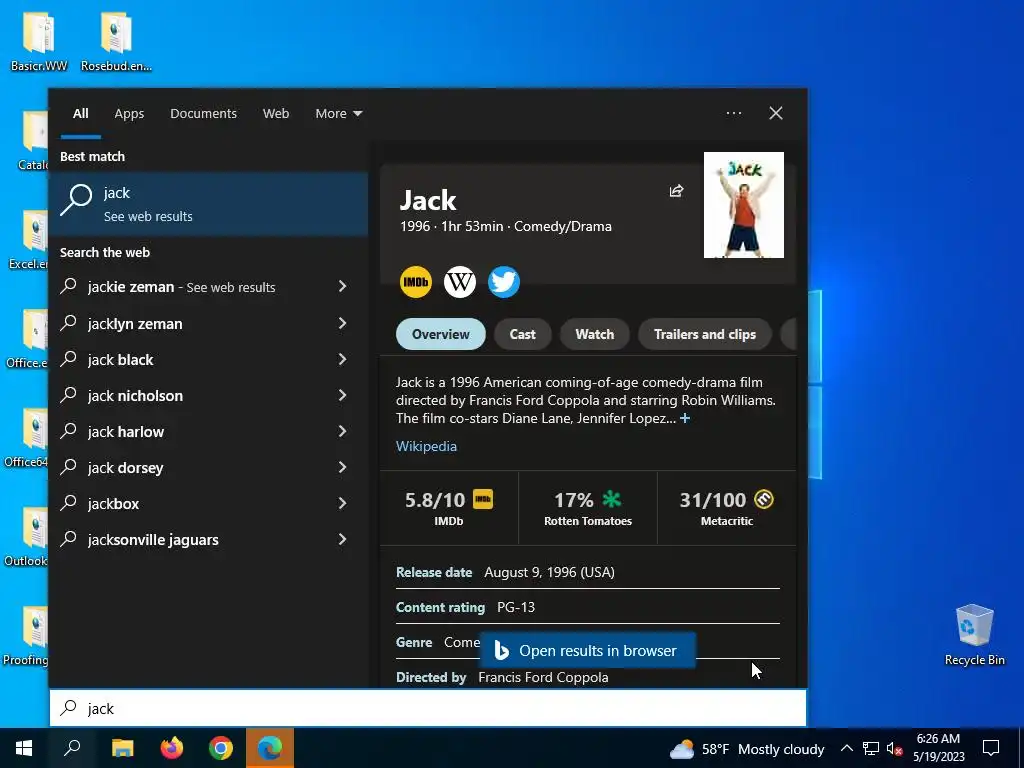1024x768 pixels.
Task: Select the jack best match result
Action: pos(209,204)
